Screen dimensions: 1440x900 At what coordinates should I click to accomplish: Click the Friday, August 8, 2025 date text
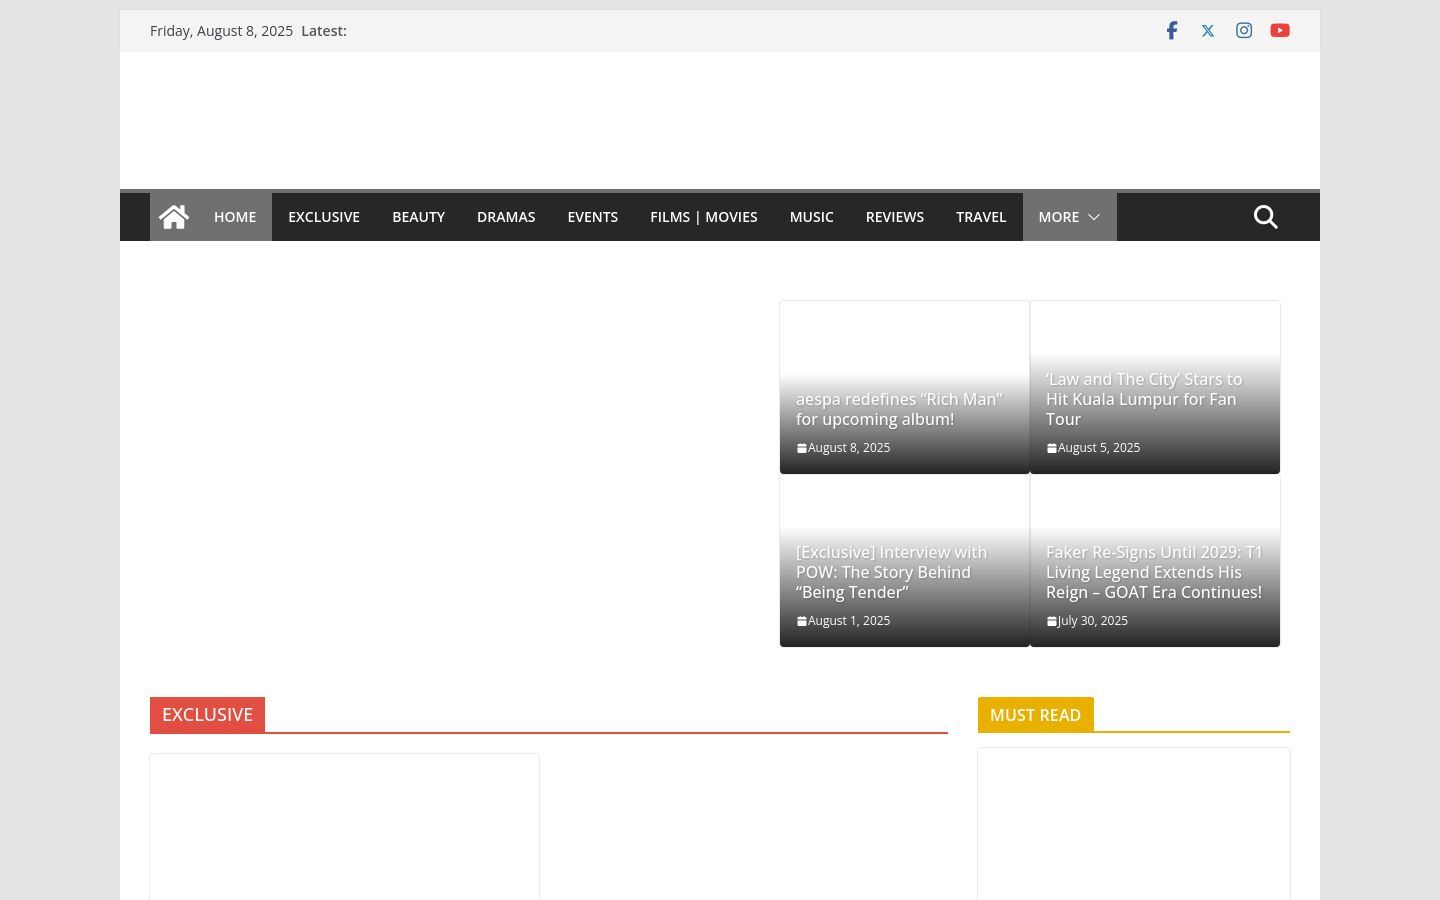click(221, 31)
